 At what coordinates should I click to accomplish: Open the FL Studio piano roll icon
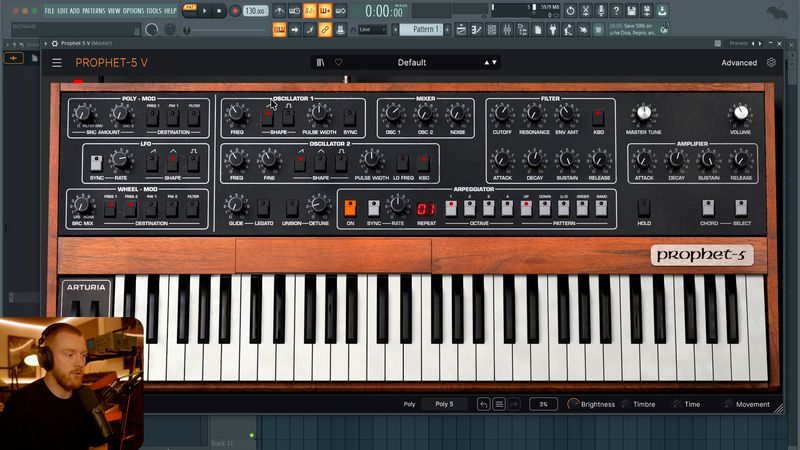477,30
